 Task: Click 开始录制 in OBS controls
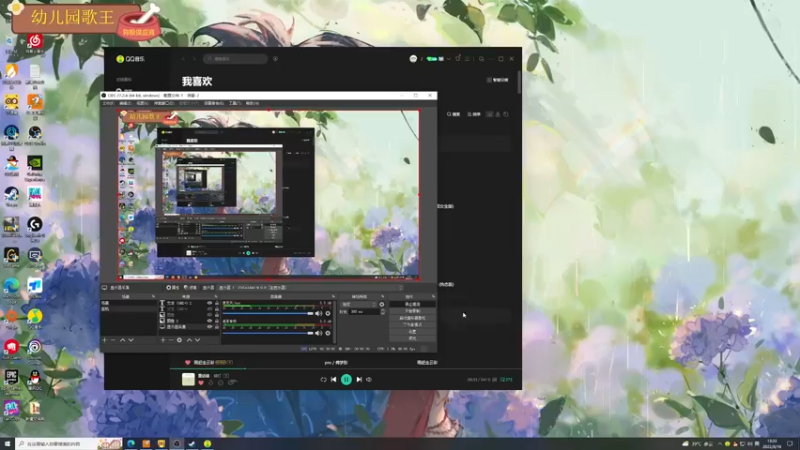click(x=412, y=311)
